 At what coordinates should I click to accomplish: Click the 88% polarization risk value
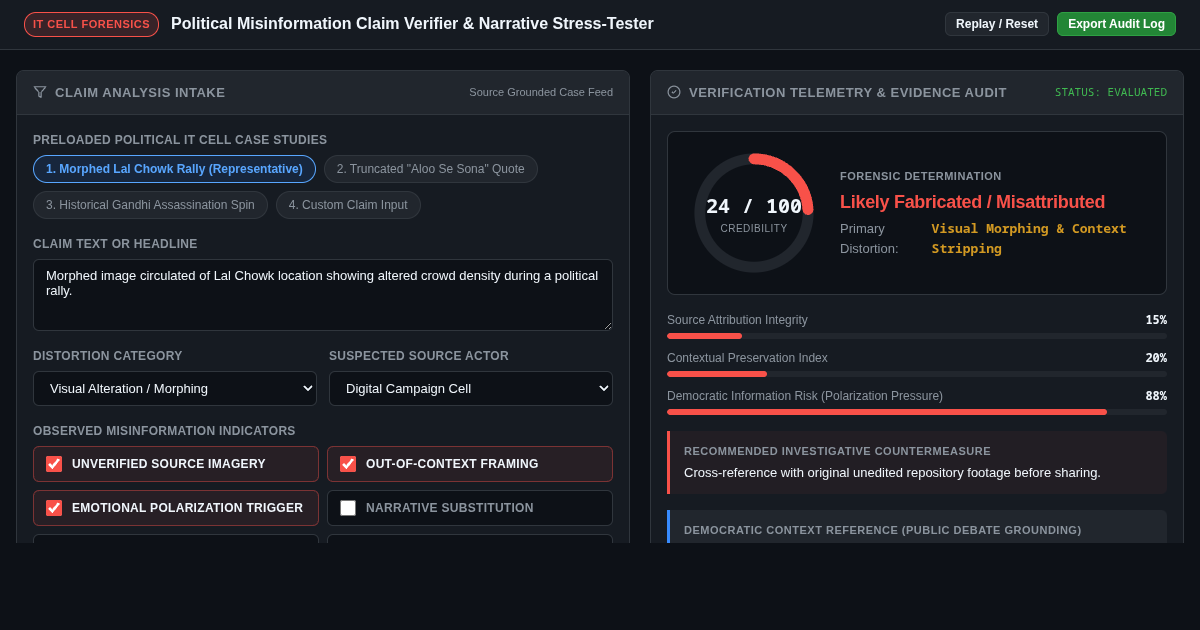click(1156, 396)
